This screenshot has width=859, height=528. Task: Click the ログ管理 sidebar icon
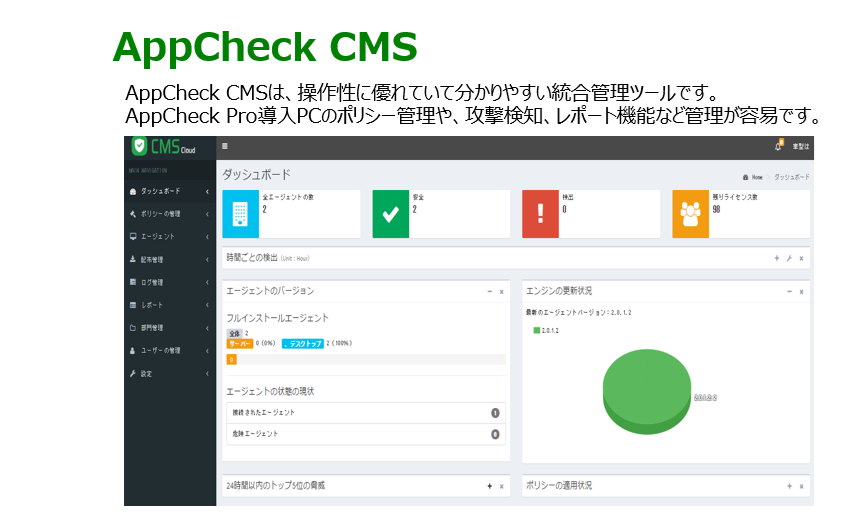tap(133, 282)
